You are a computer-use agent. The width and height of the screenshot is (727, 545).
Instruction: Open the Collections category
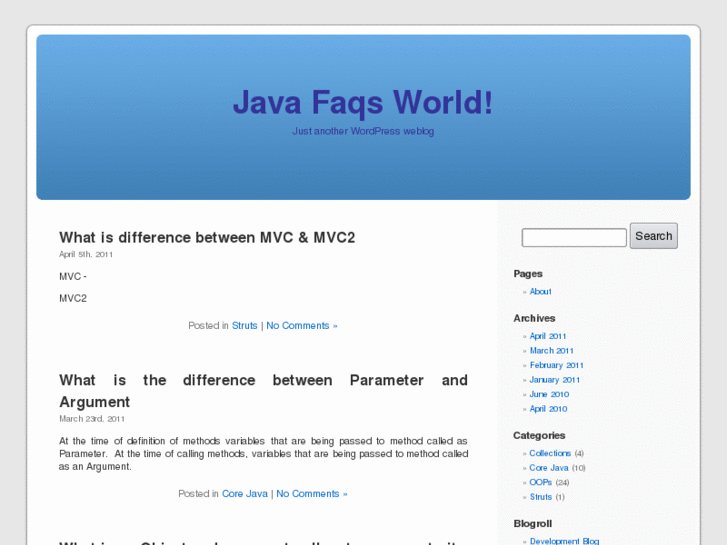550,453
